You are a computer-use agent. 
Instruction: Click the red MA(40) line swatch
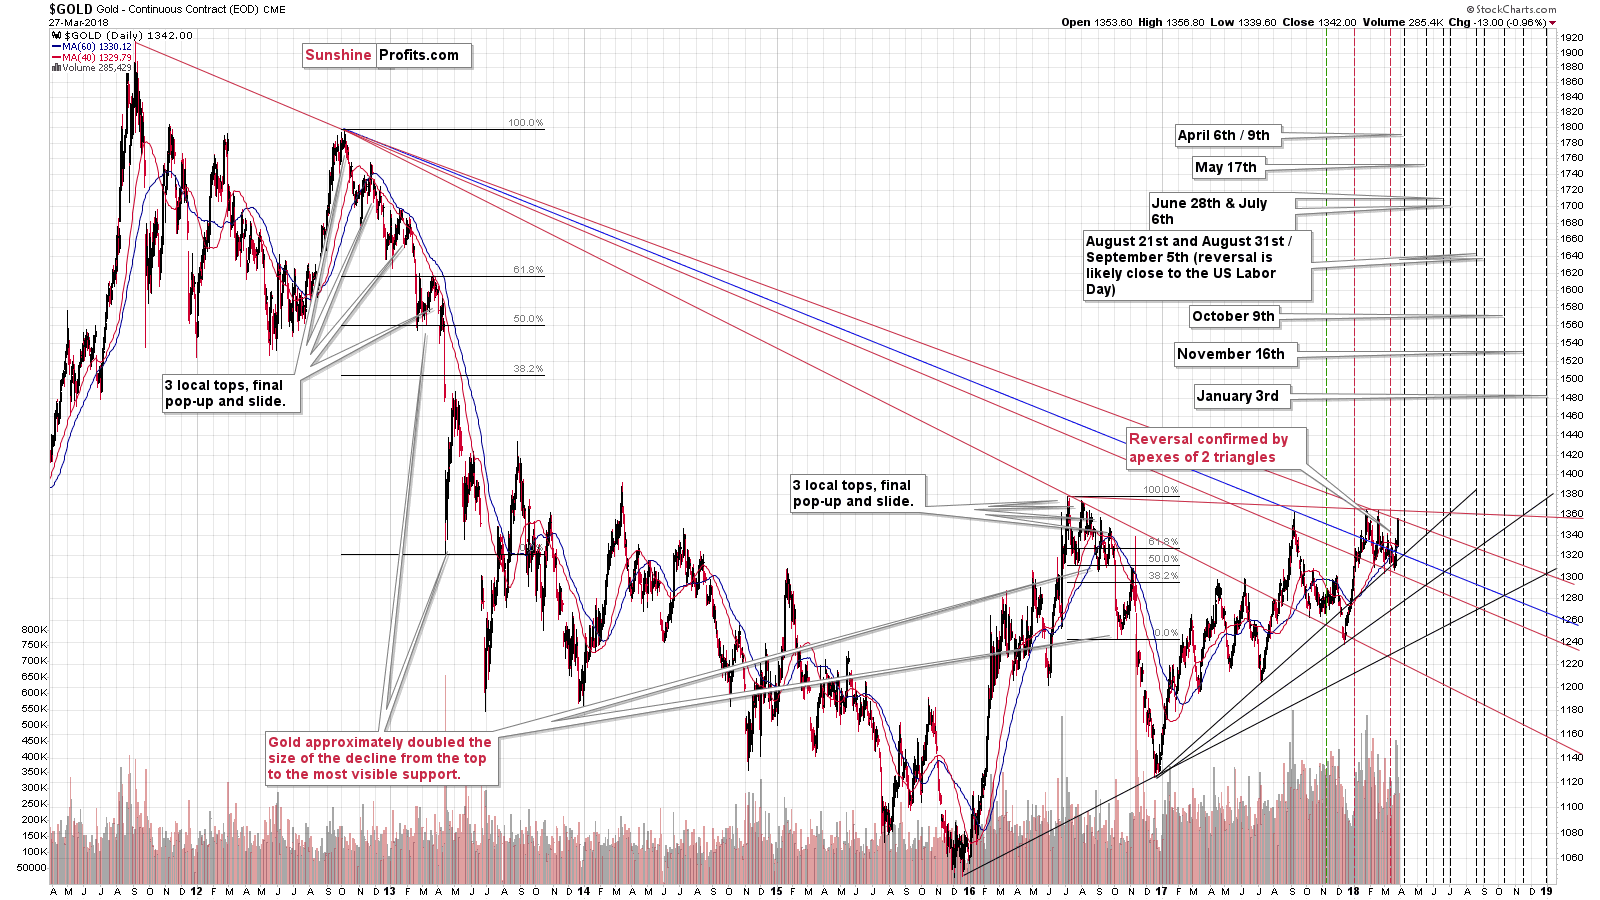56,58
